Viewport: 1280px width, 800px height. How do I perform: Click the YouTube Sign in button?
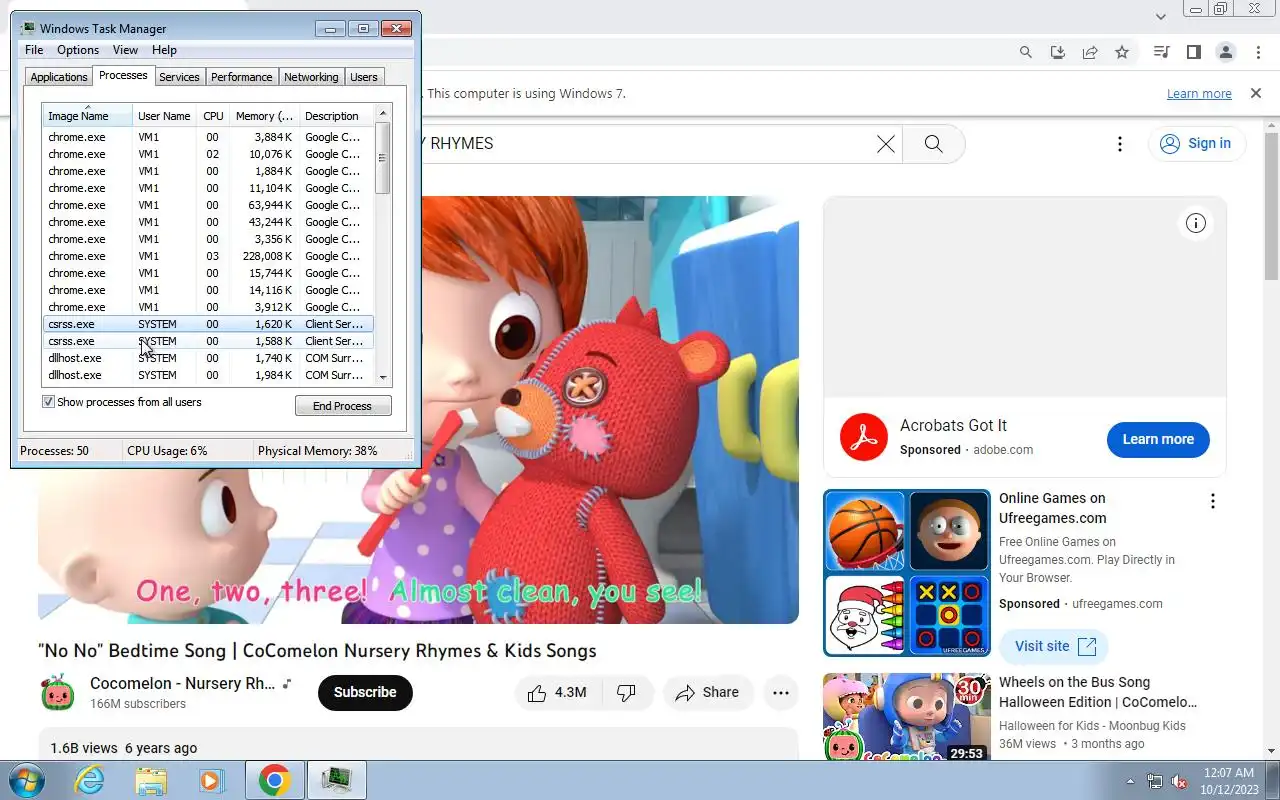[1196, 144]
